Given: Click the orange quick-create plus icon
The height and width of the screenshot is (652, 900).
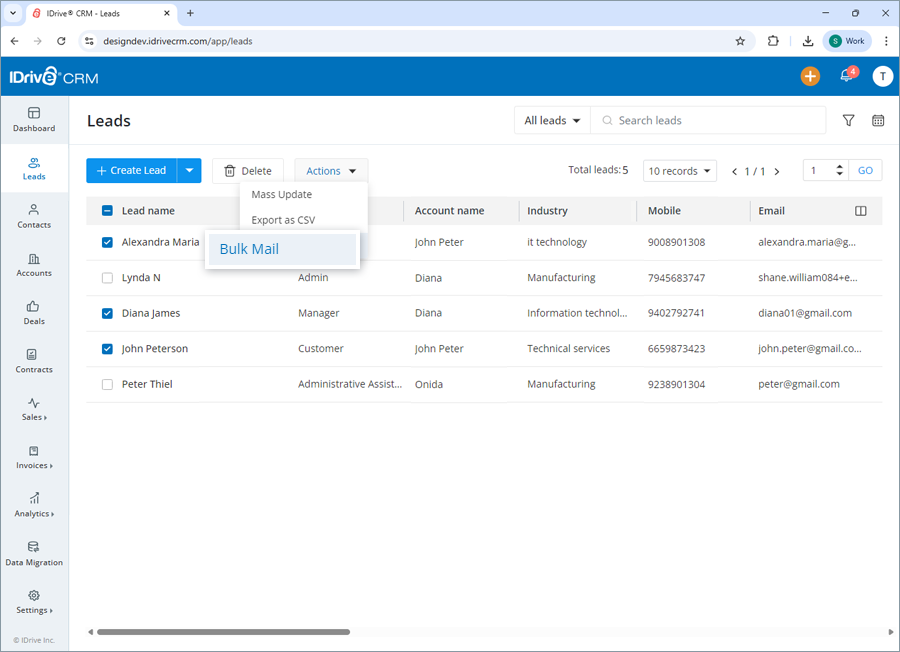Looking at the screenshot, I should tap(810, 75).
